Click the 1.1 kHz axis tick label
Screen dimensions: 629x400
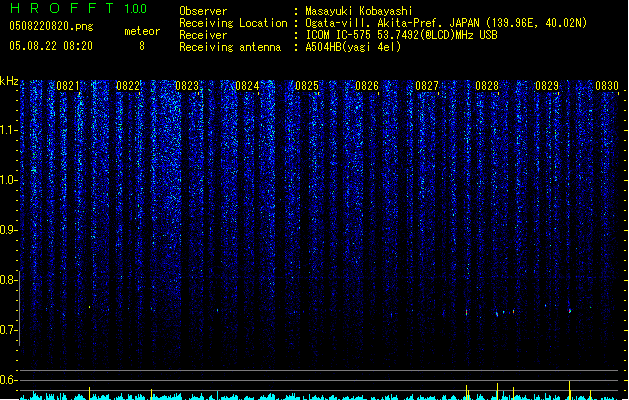click(x=8, y=130)
